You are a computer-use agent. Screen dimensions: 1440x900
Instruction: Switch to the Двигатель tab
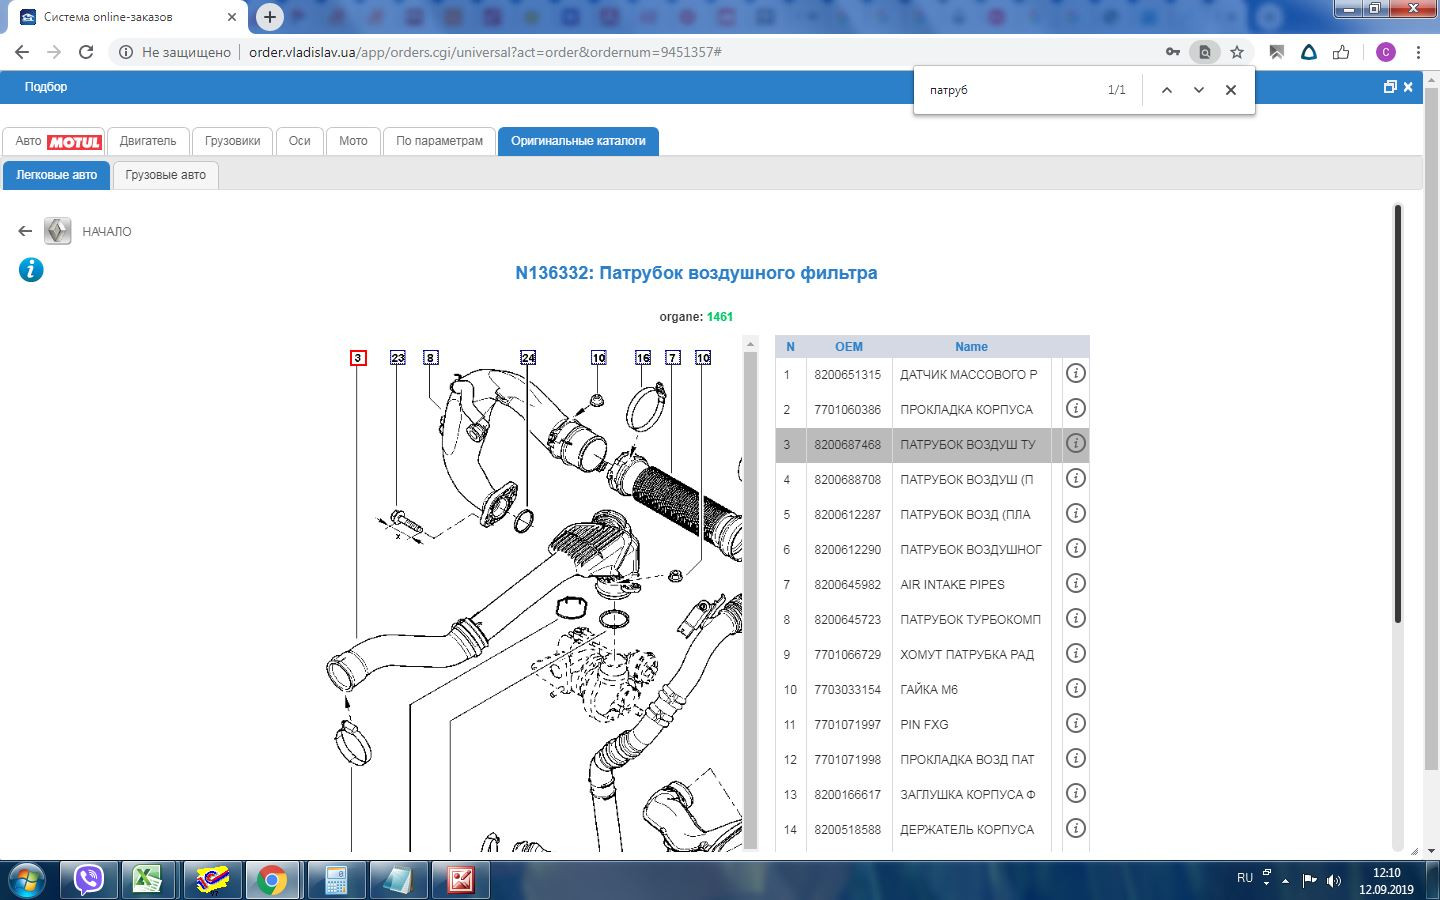click(x=148, y=141)
